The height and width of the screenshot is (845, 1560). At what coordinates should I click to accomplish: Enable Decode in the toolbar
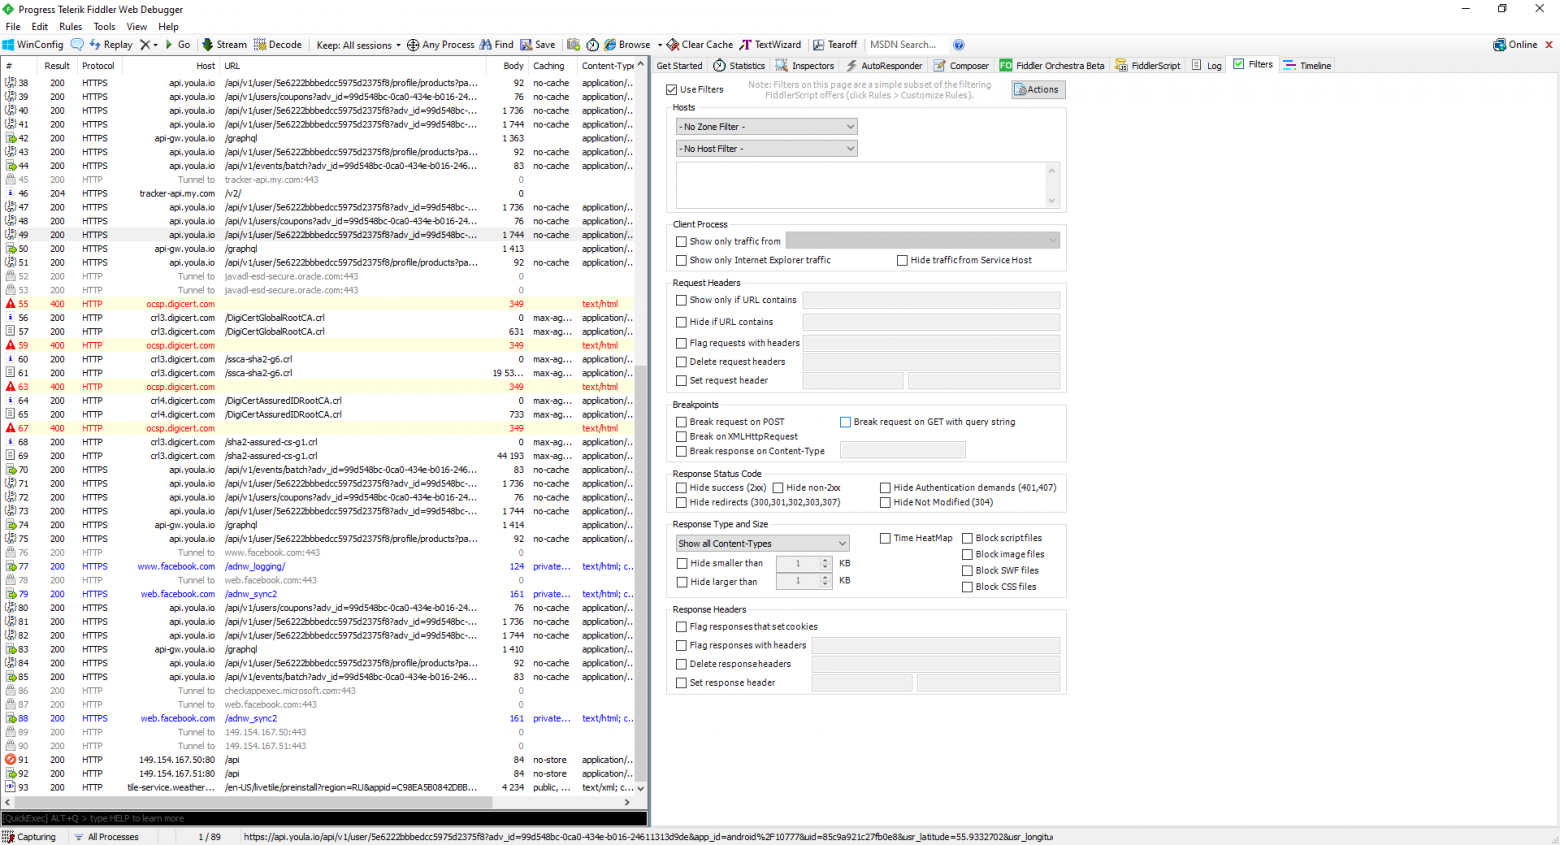(278, 44)
